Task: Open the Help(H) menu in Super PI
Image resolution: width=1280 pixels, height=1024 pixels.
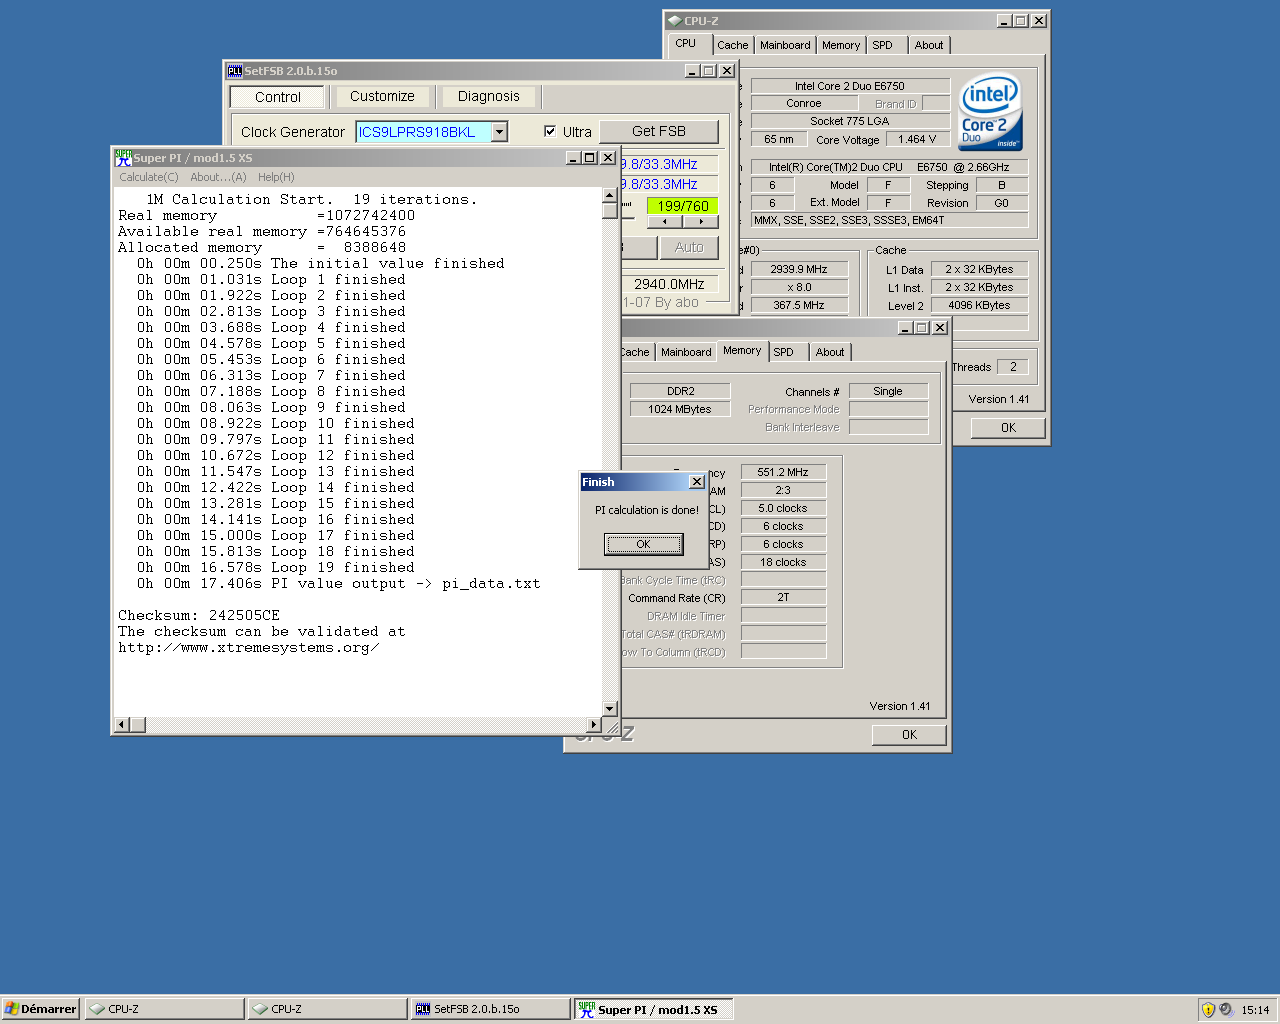Action: [x=276, y=177]
